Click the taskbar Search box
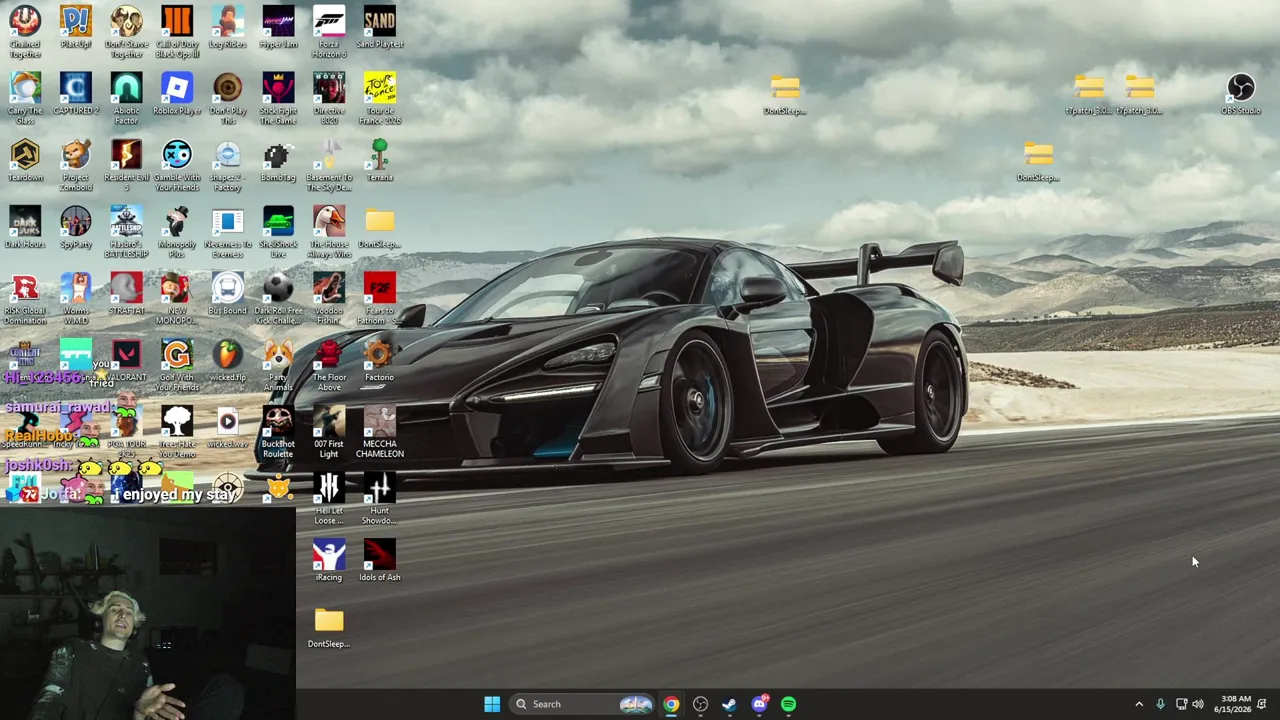 pos(582,704)
